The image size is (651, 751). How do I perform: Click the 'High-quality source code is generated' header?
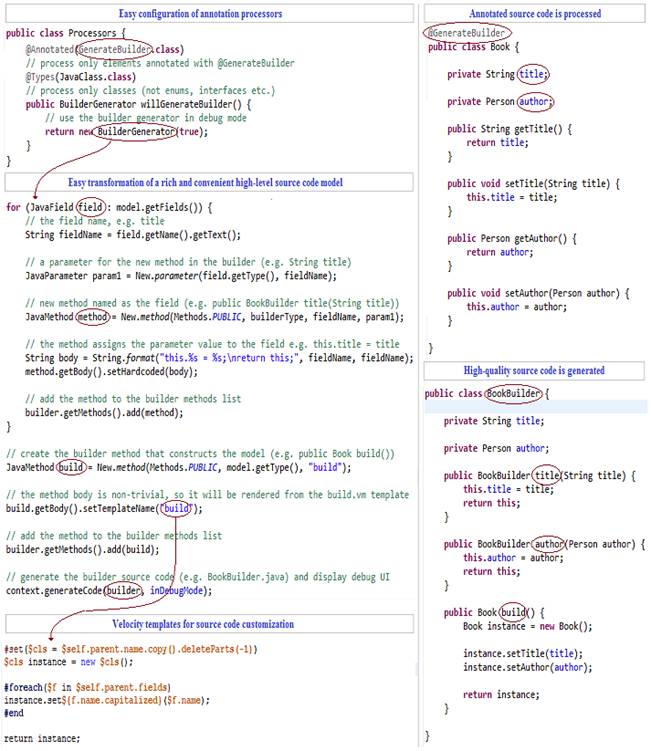point(535,370)
